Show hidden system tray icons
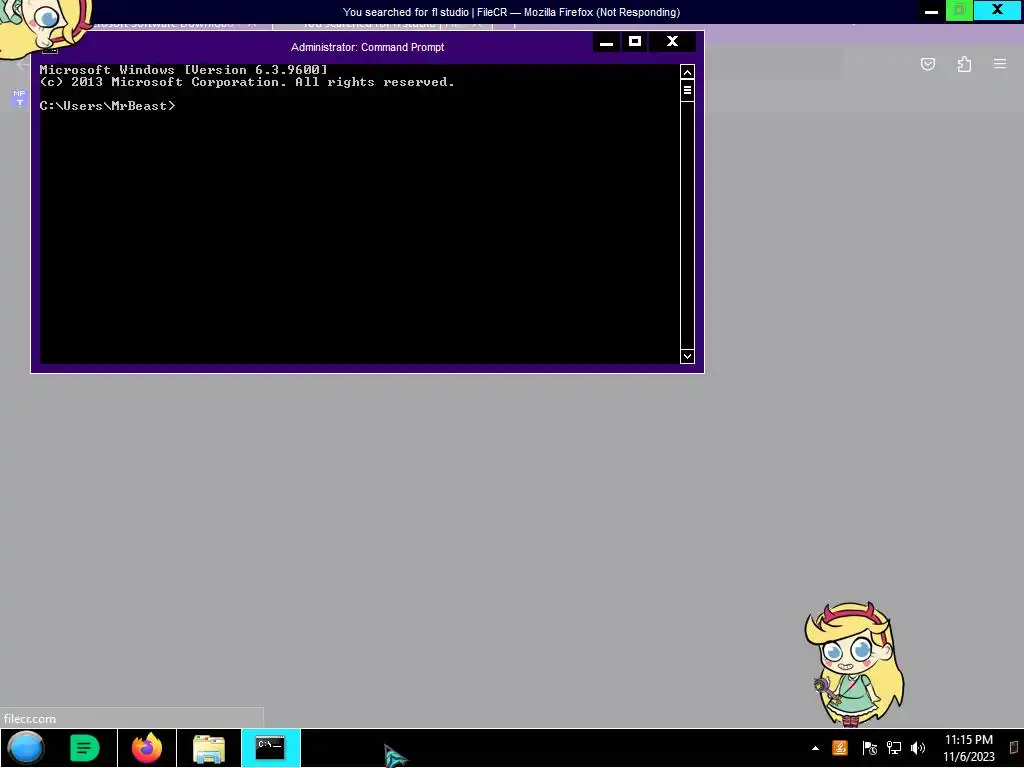This screenshot has width=1024, height=768. click(815, 748)
